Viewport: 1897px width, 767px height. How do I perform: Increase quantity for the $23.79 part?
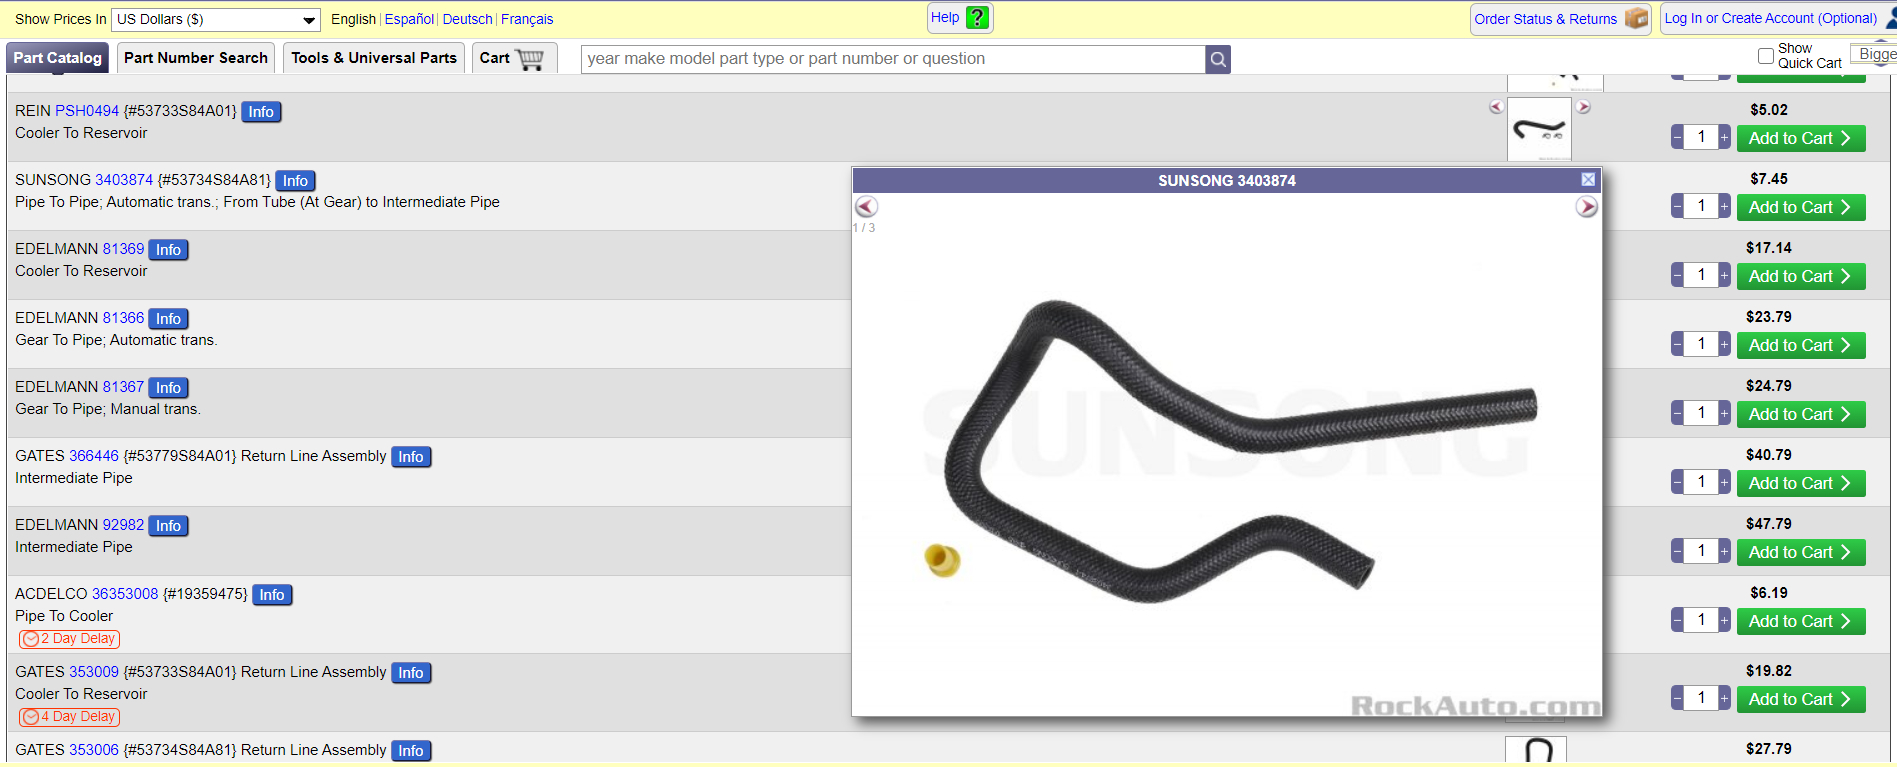click(1724, 344)
